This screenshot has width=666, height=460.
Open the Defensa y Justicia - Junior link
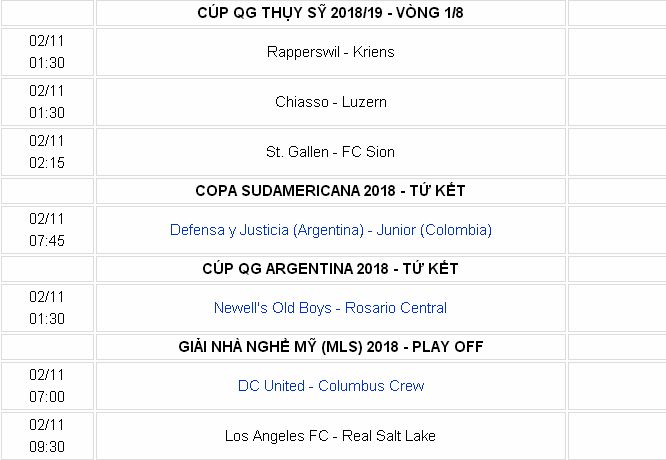[330, 230]
